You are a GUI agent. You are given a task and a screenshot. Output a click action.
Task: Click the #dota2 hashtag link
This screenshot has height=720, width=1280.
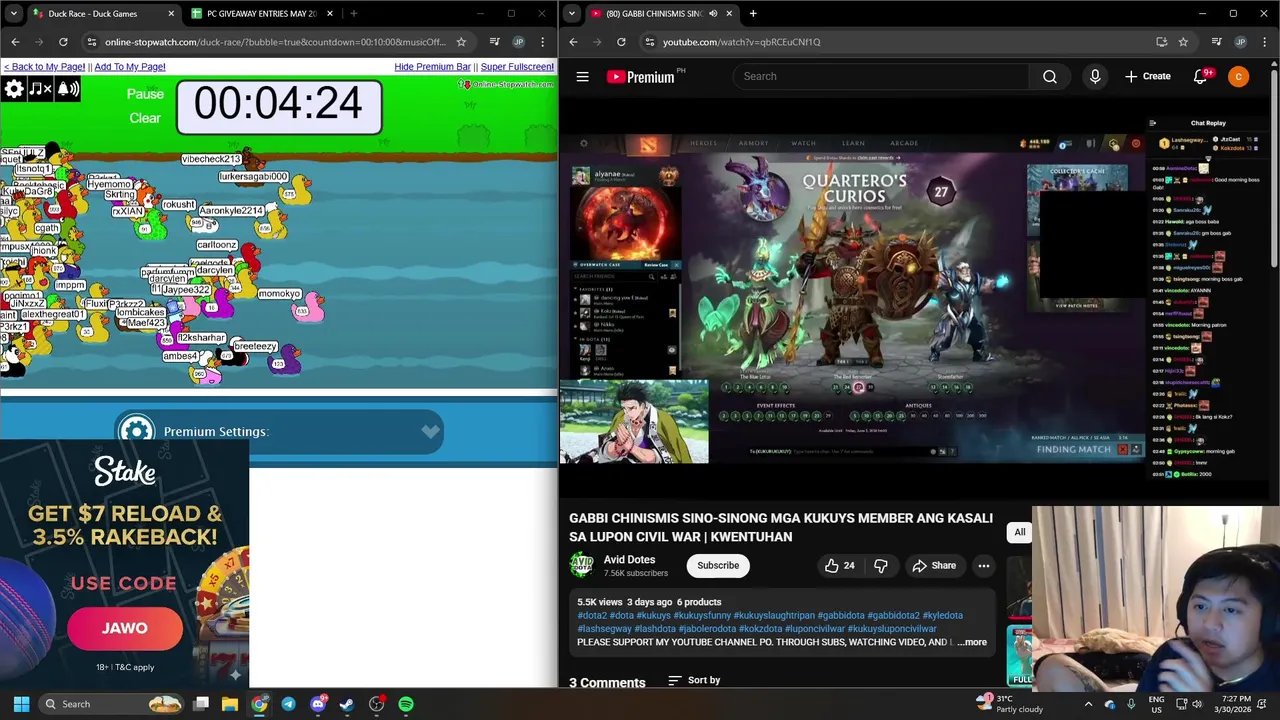(x=591, y=616)
